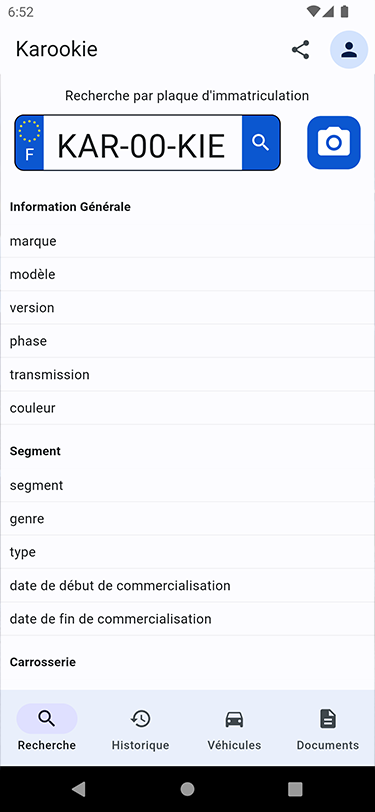Select the version row
Viewport: 375px width, 812px height.
click(x=188, y=308)
